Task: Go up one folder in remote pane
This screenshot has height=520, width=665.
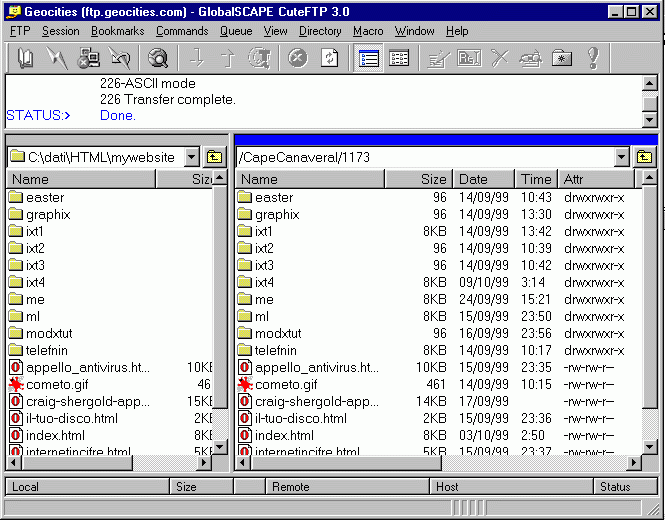Action: pyautogui.click(x=644, y=157)
